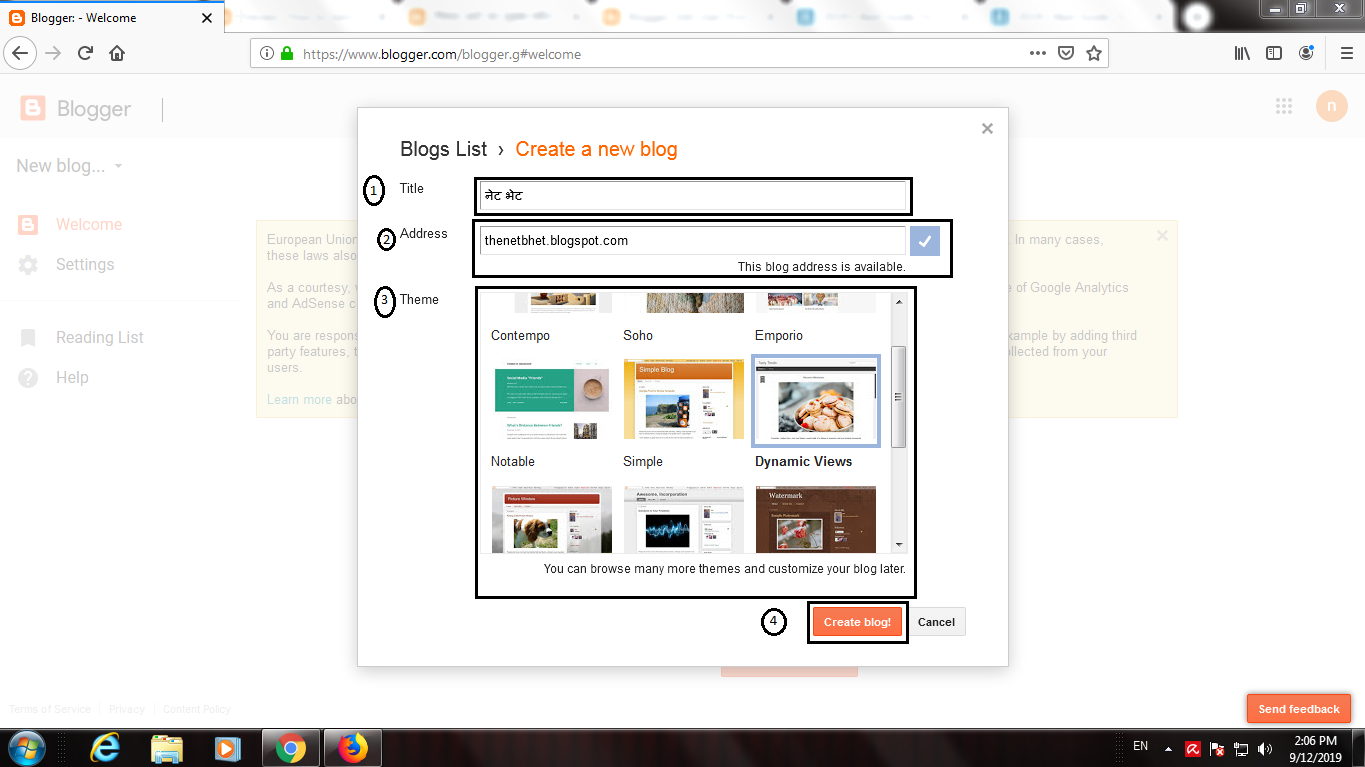Open the Google apps grid icon

click(x=1284, y=107)
